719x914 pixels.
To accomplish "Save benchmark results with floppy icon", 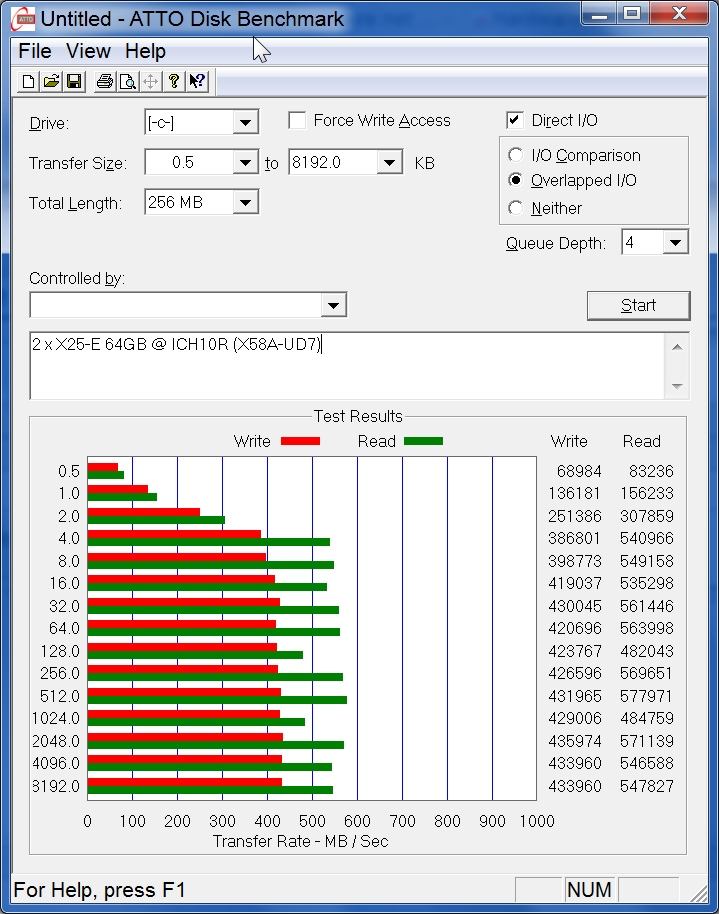I will (74, 81).
